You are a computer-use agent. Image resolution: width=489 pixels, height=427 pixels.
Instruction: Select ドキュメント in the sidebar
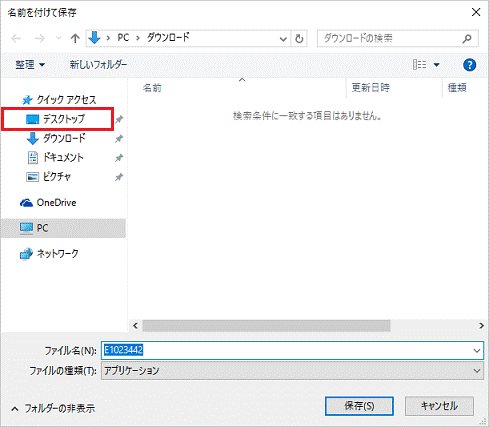(x=55, y=157)
